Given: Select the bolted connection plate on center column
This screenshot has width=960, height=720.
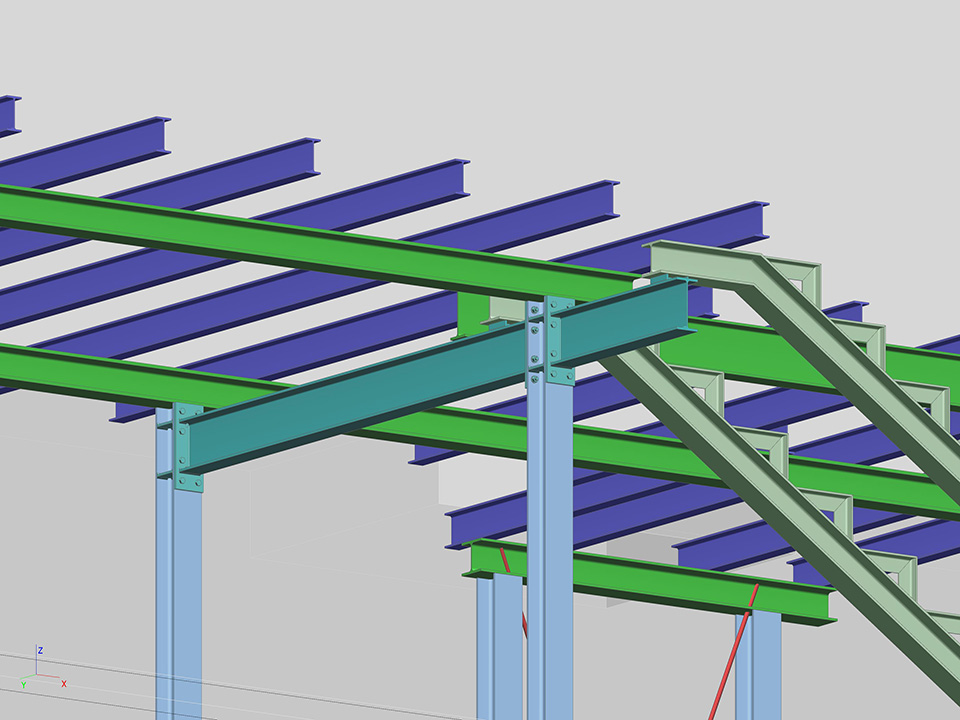Looking at the screenshot, I should tap(540, 342).
